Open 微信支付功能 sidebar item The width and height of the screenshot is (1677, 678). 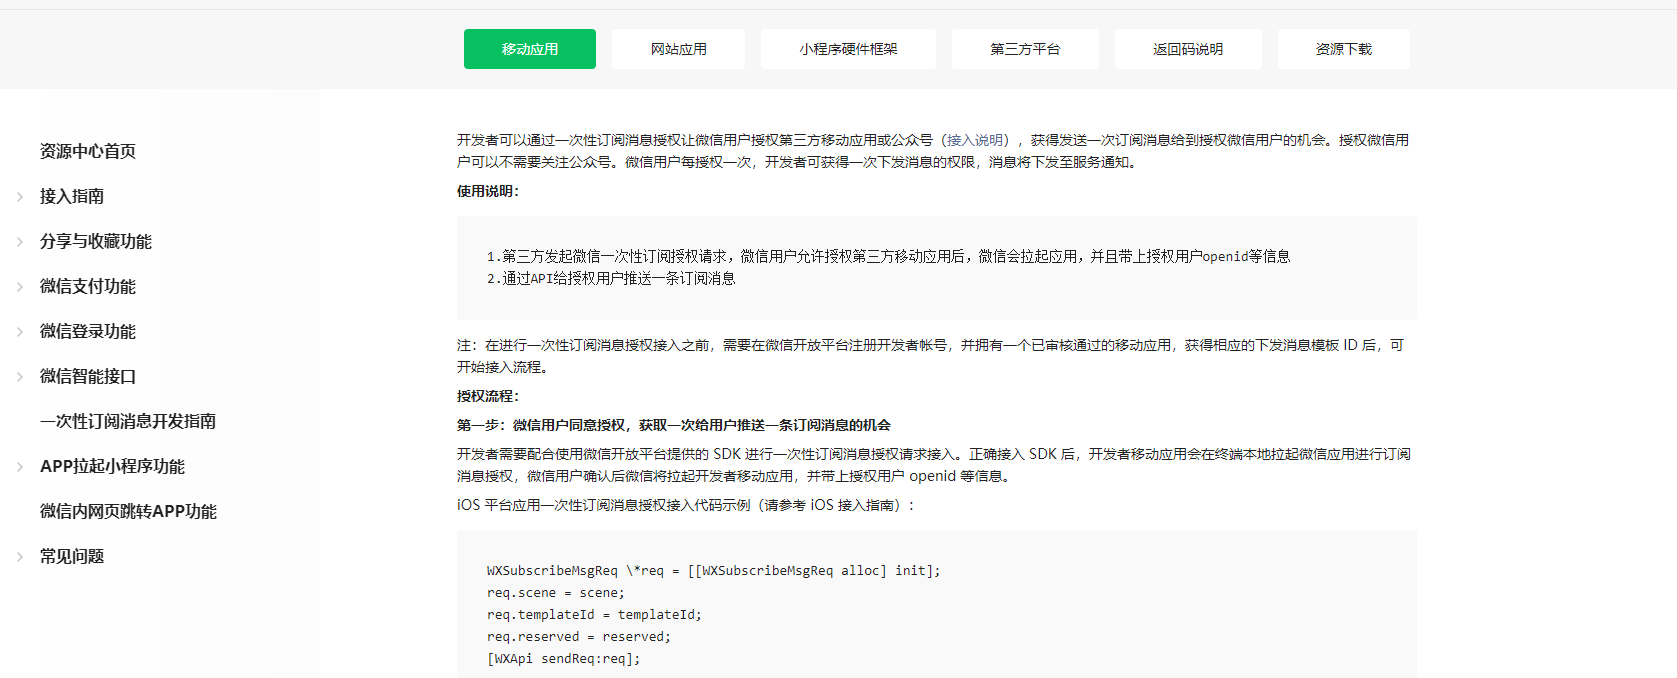pyautogui.click(x=88, y=286)
